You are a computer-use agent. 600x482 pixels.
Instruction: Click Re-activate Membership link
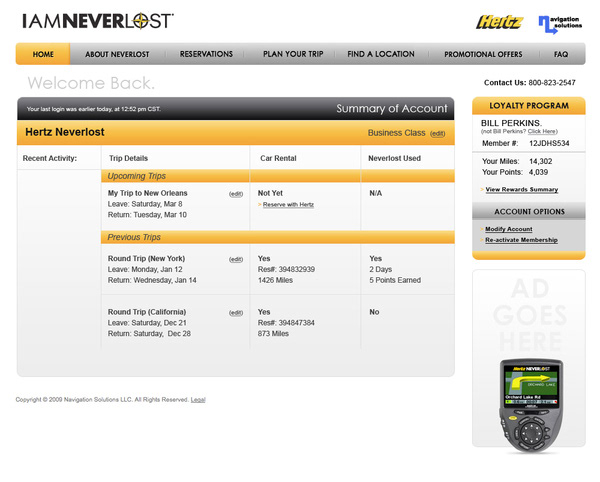pos(521,240)
